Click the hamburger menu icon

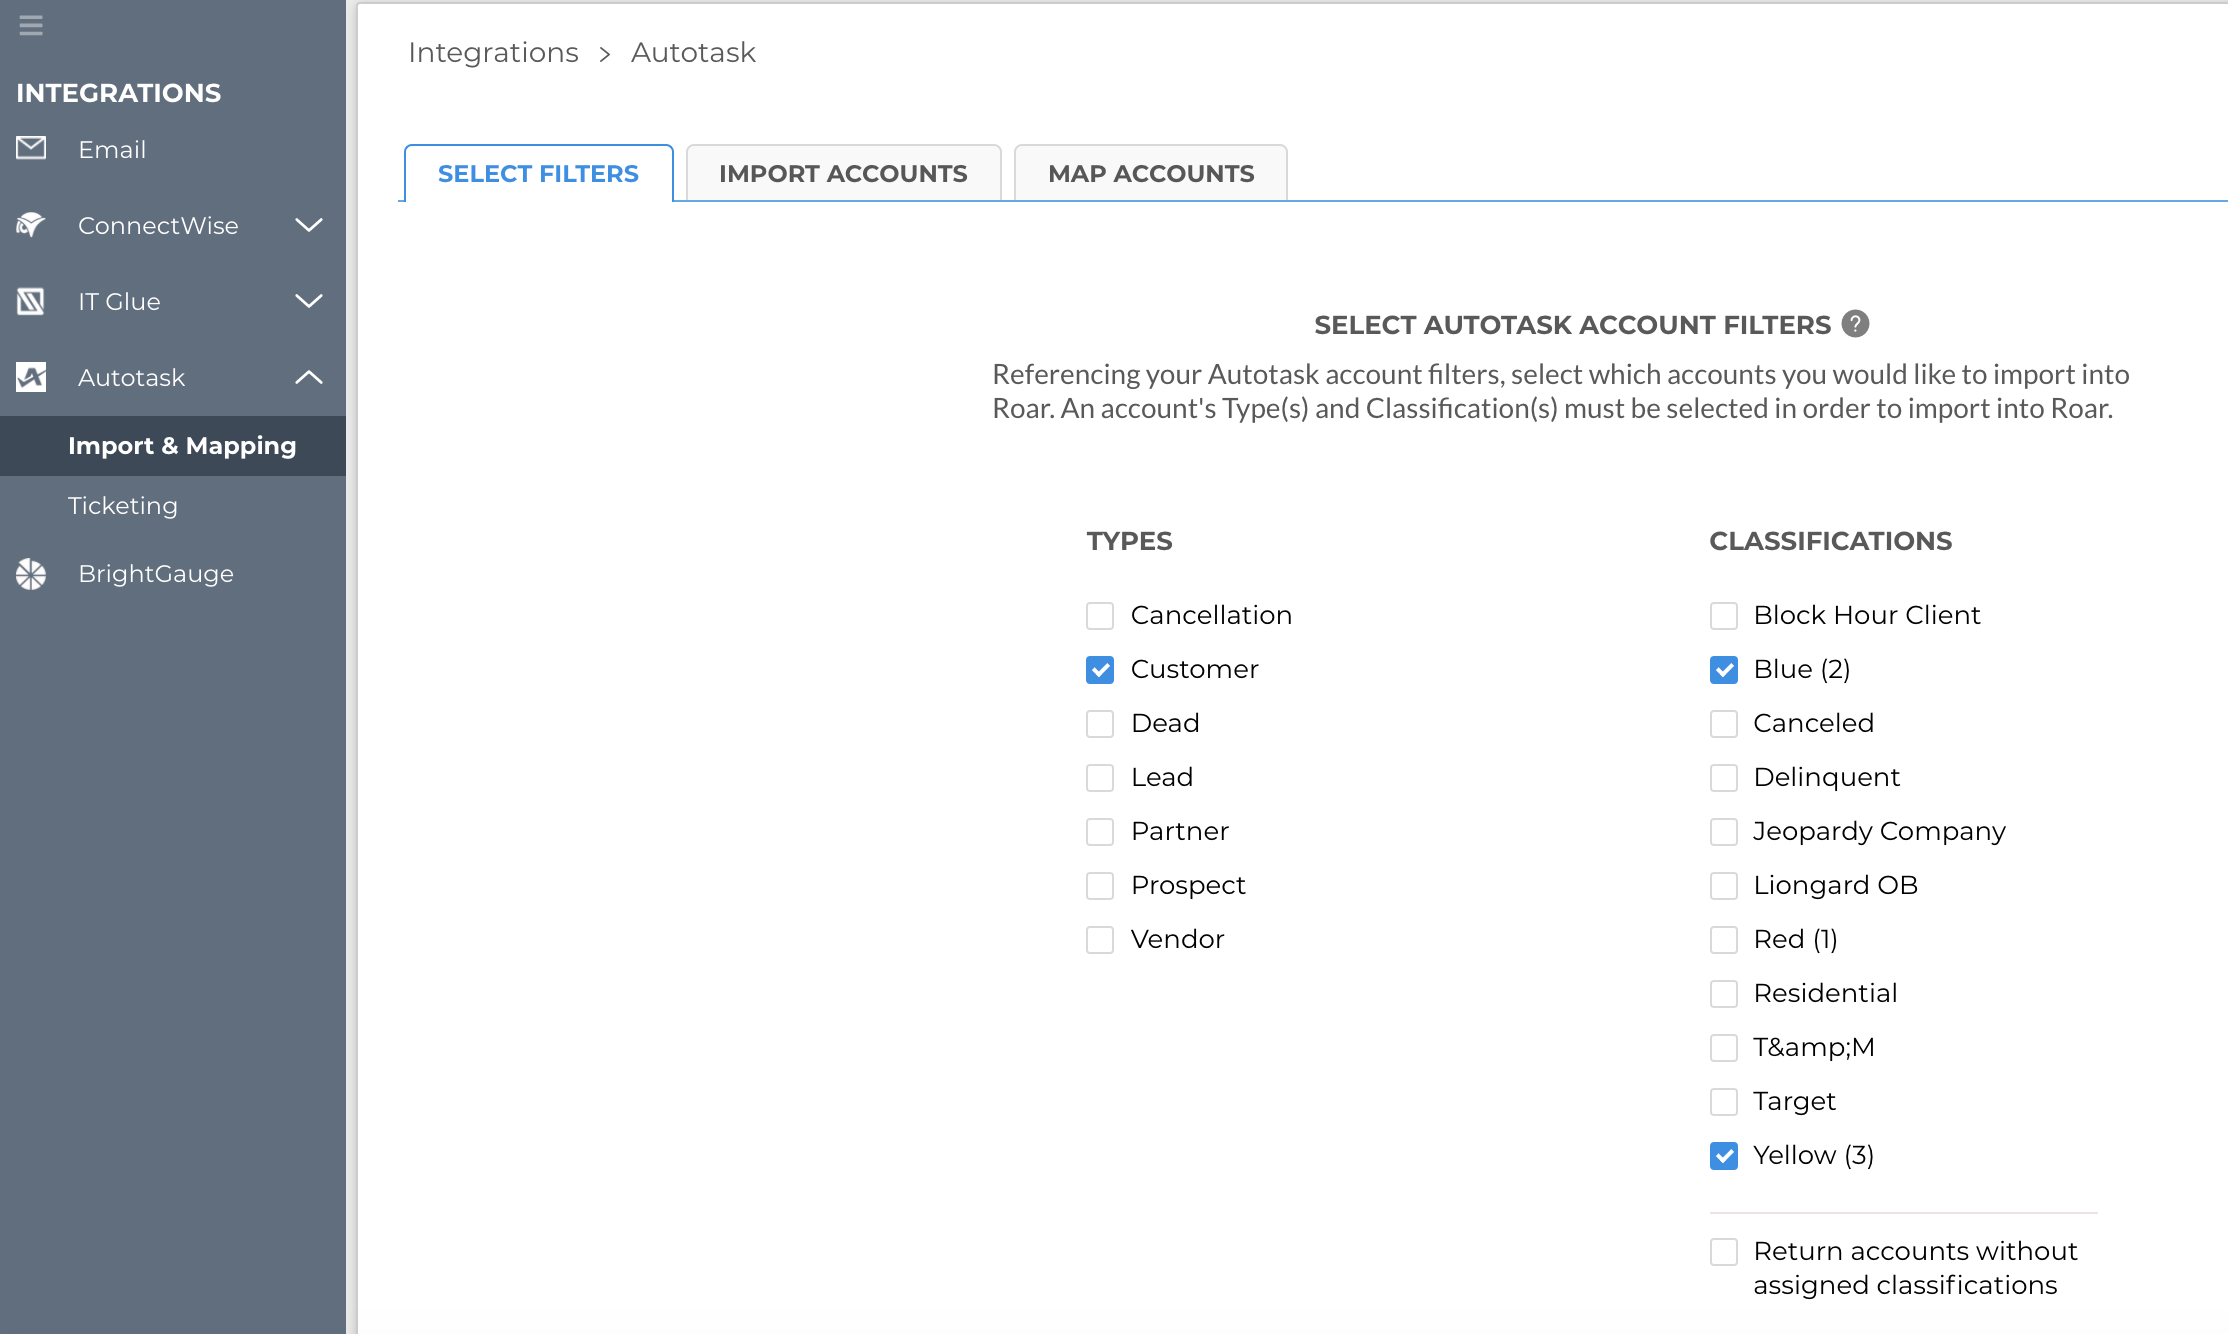31,25
